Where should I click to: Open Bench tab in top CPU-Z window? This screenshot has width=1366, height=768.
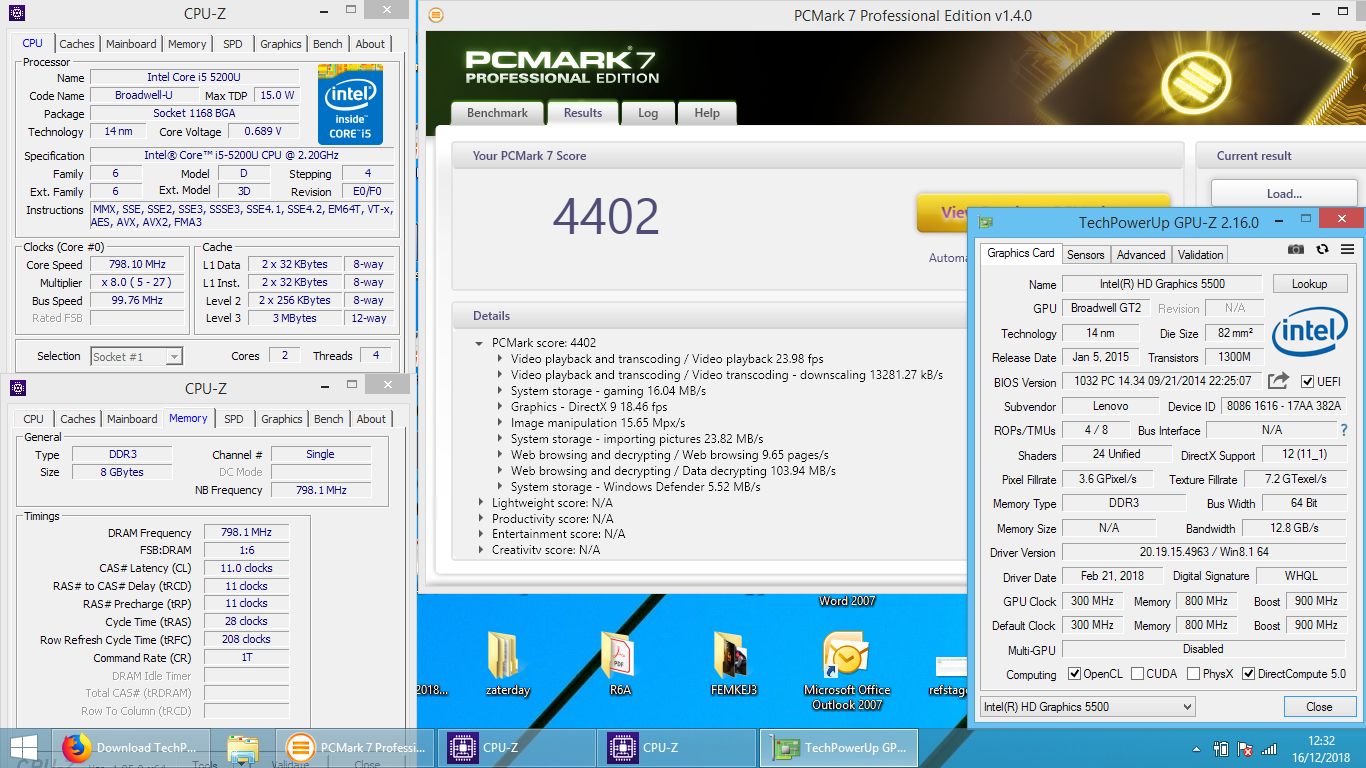click(327, 44)
